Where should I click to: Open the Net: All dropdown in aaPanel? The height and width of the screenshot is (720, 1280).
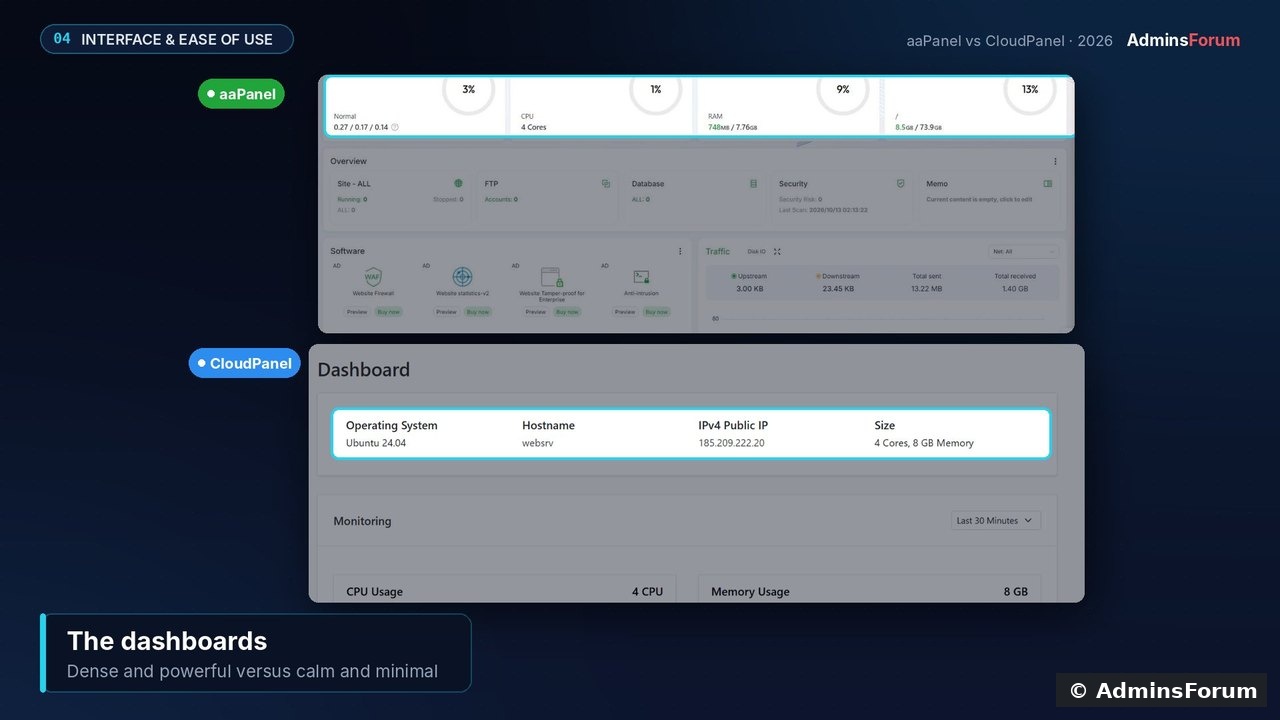coord(1023,252)
